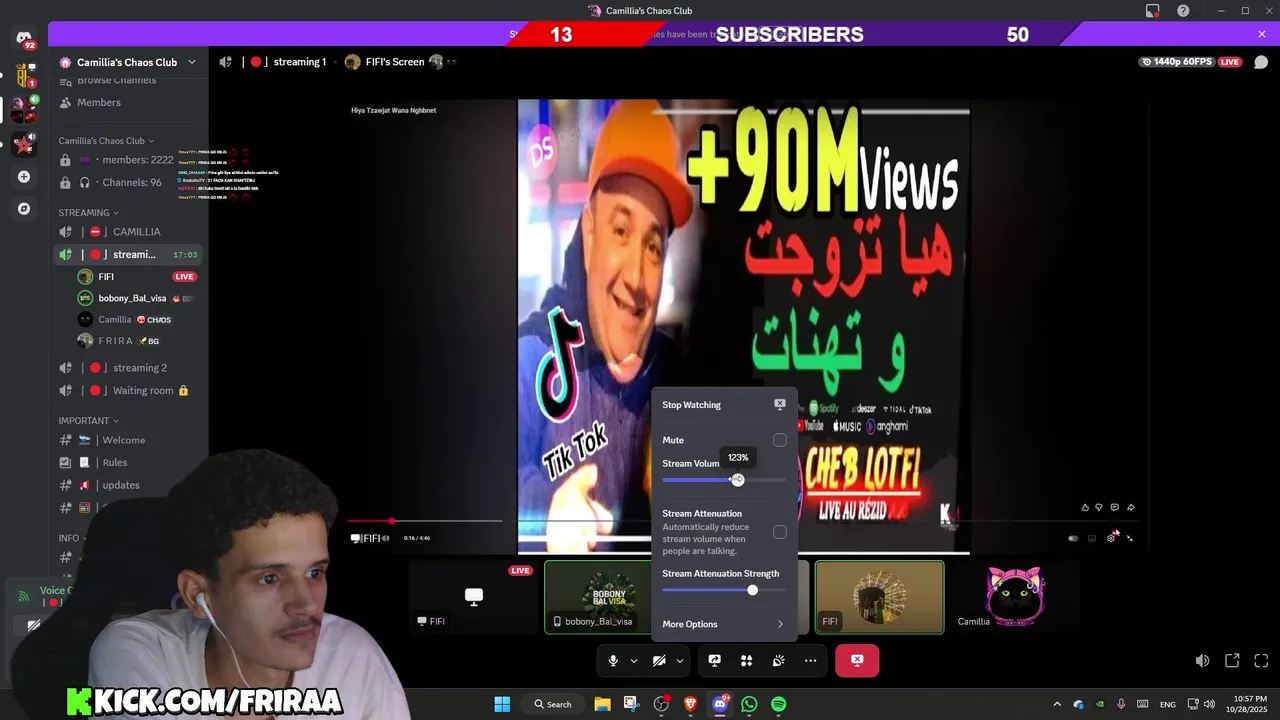The image size is (1280, 720).
Task: Enter full screen for the stream
Action: [1261, 661]
